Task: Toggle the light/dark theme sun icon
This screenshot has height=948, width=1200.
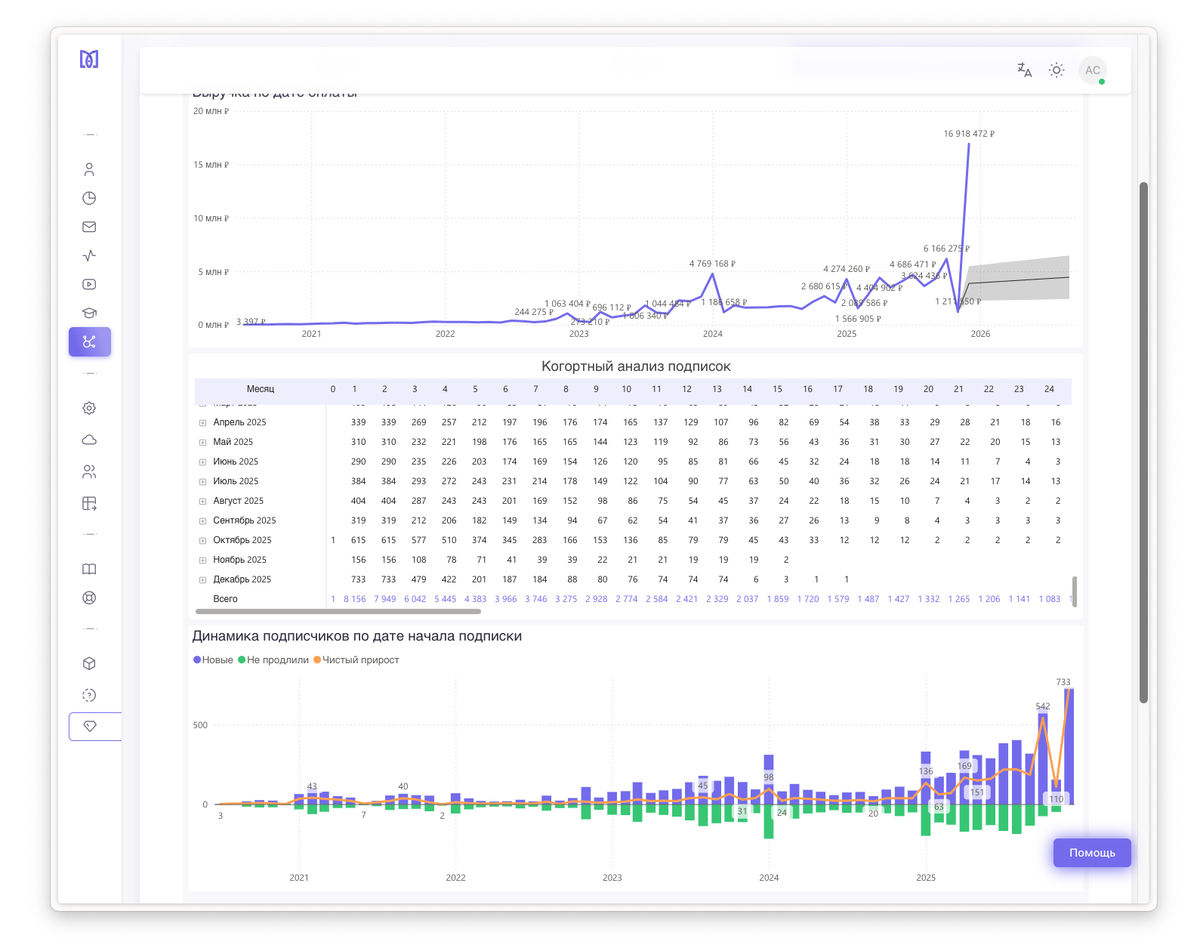Action: tap(1056, 70)
